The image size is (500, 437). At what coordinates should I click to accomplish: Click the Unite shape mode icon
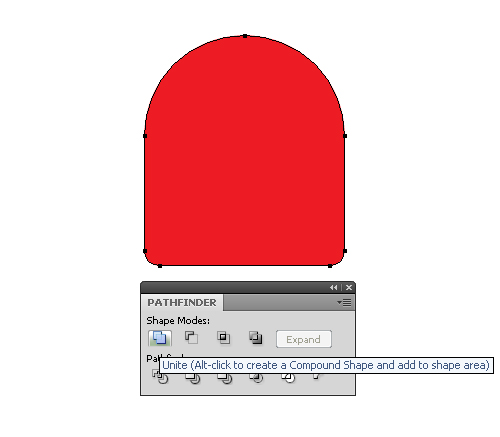pos(160,338)
